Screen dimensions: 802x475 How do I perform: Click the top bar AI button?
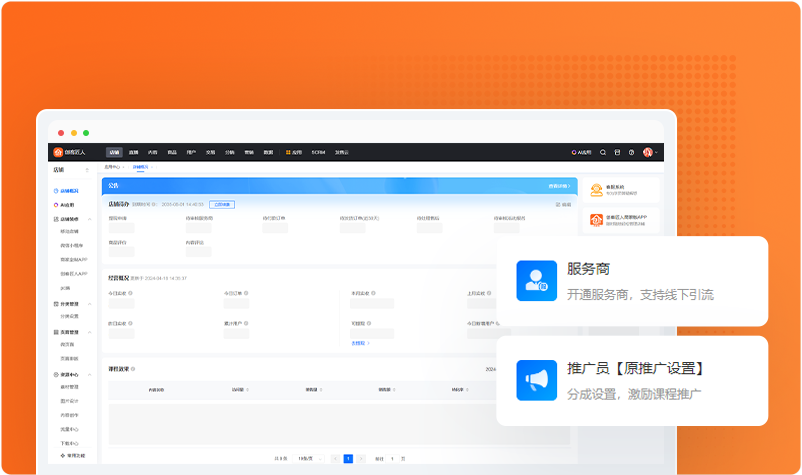pyautogui.click(x=583, y=152)
